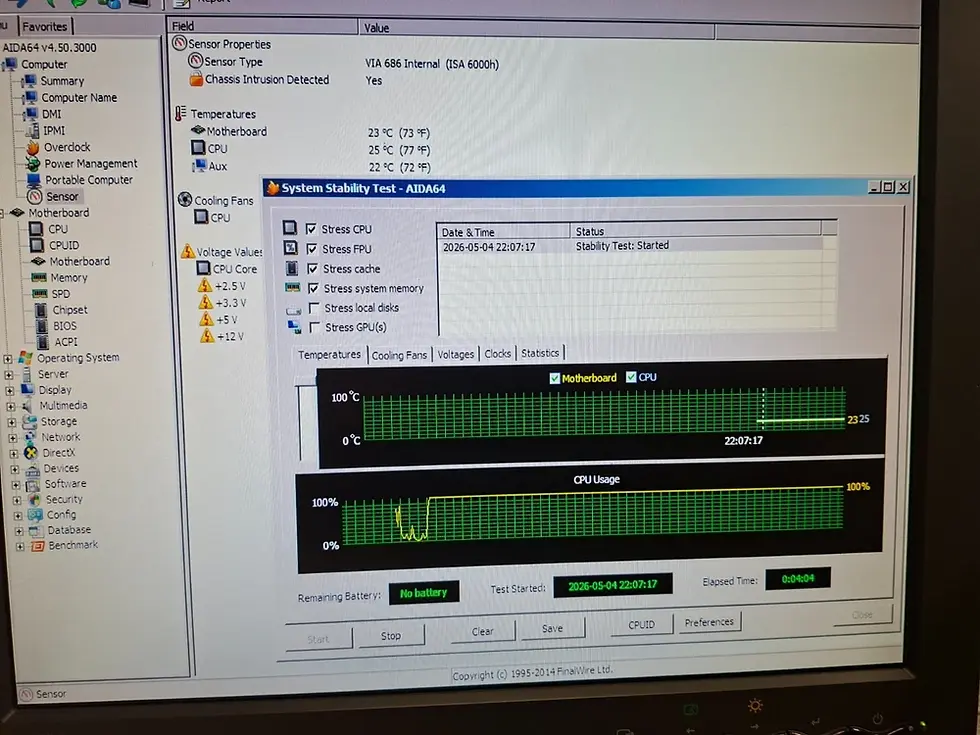Switch to the Temperatures tab
980x735 pixels.
point(329,354)
